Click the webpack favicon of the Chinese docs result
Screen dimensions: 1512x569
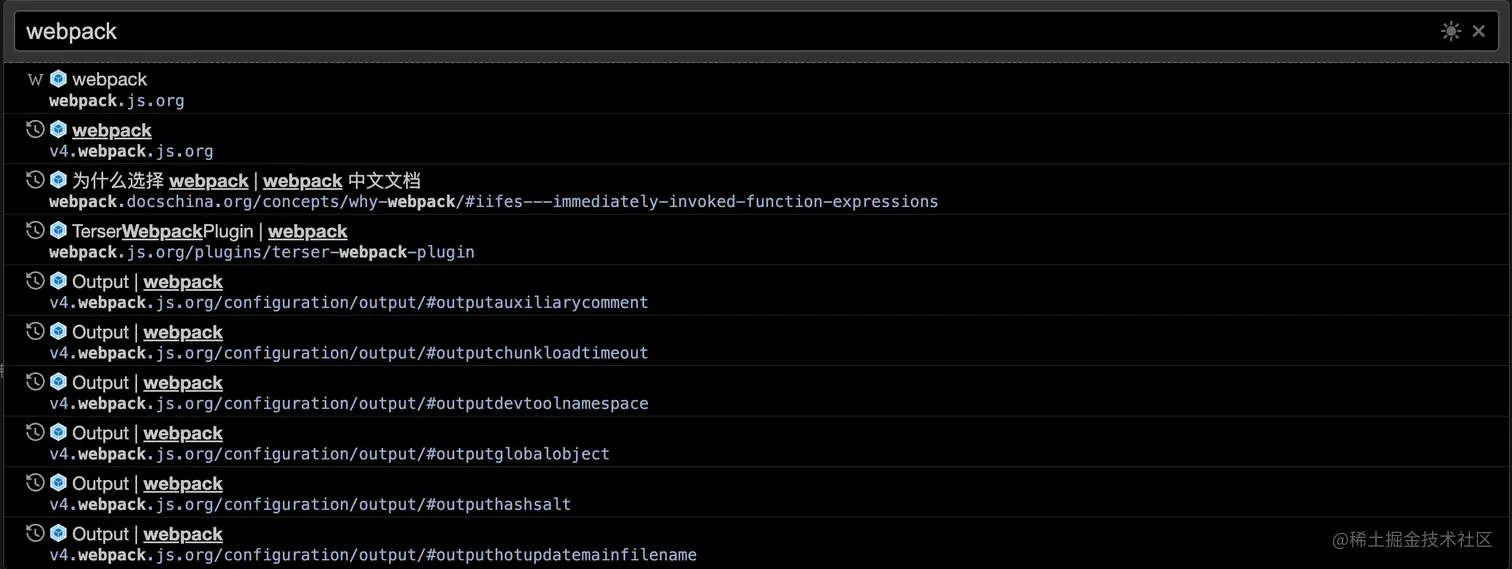tap(58, 180)
